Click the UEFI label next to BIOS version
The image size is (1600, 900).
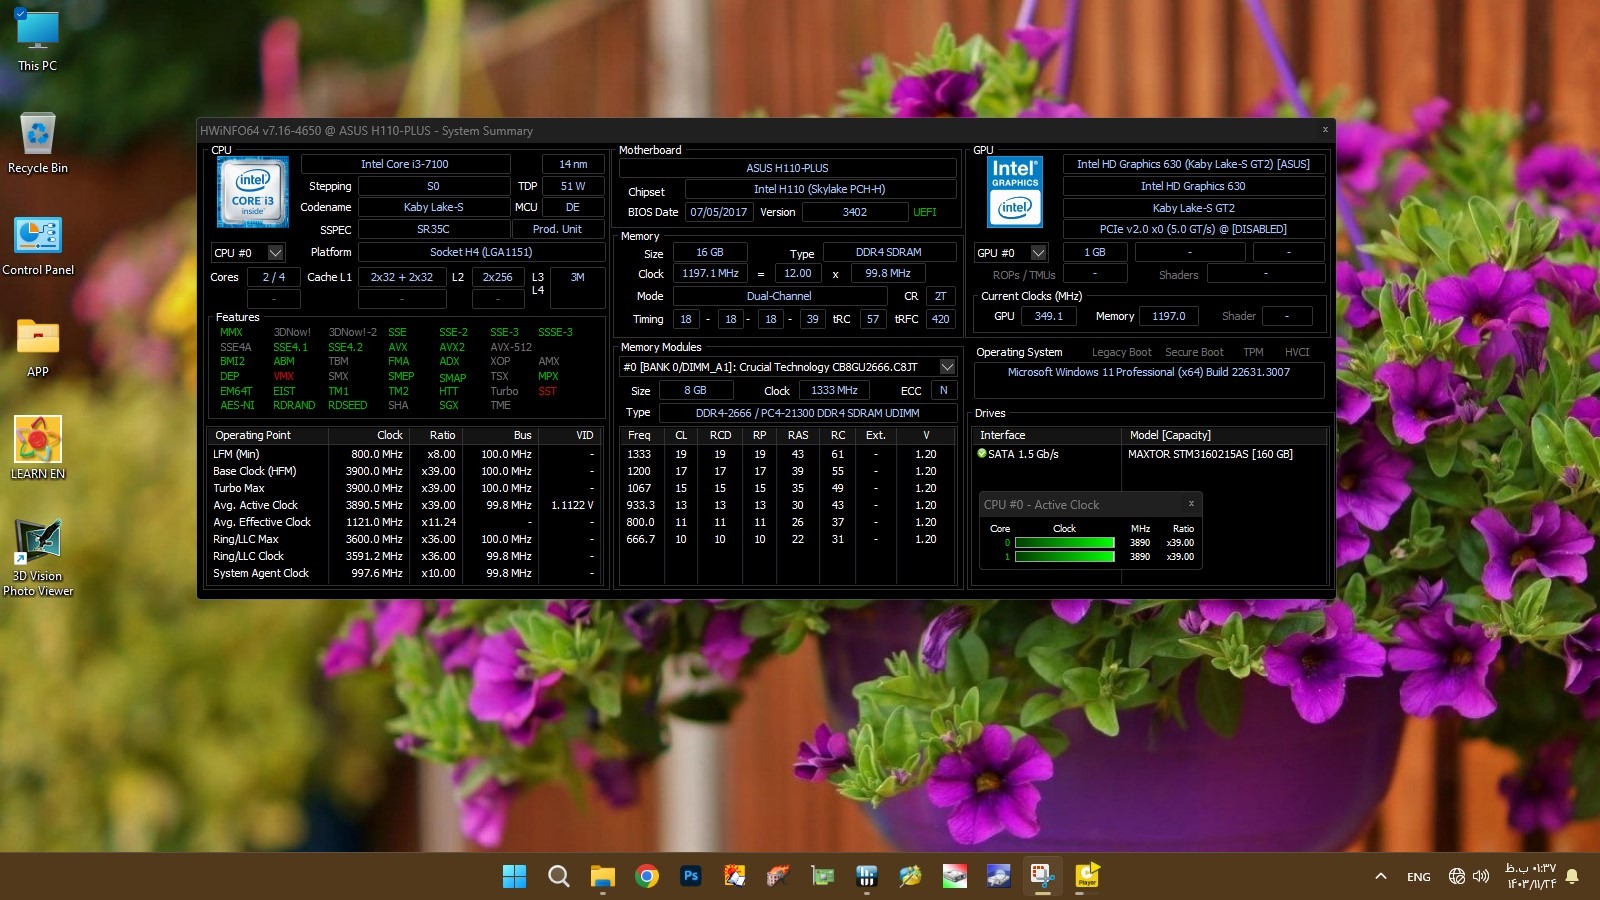(925, 212)
